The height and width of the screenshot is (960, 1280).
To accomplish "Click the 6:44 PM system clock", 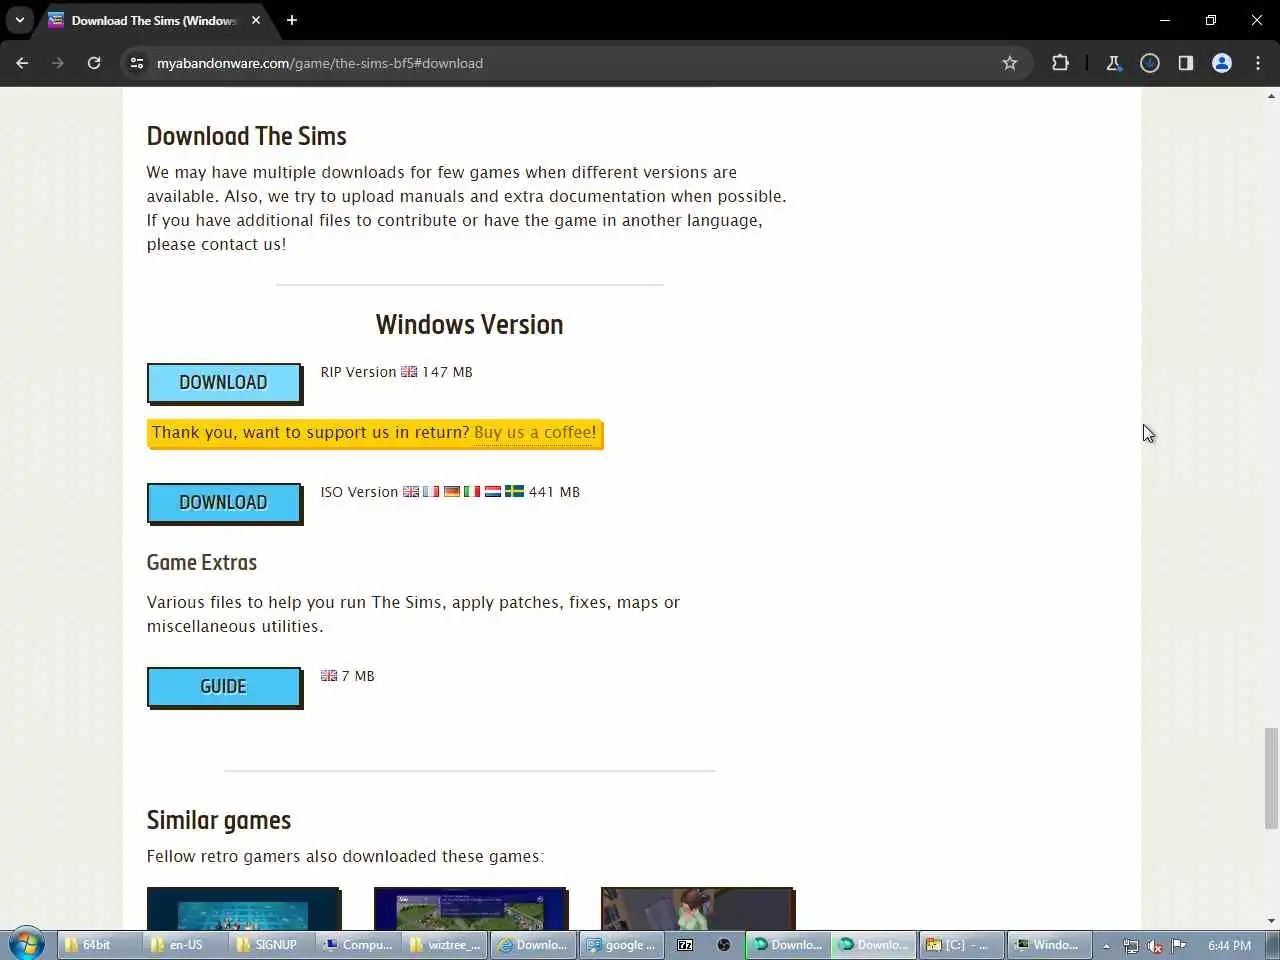I will pos(1229,946).
